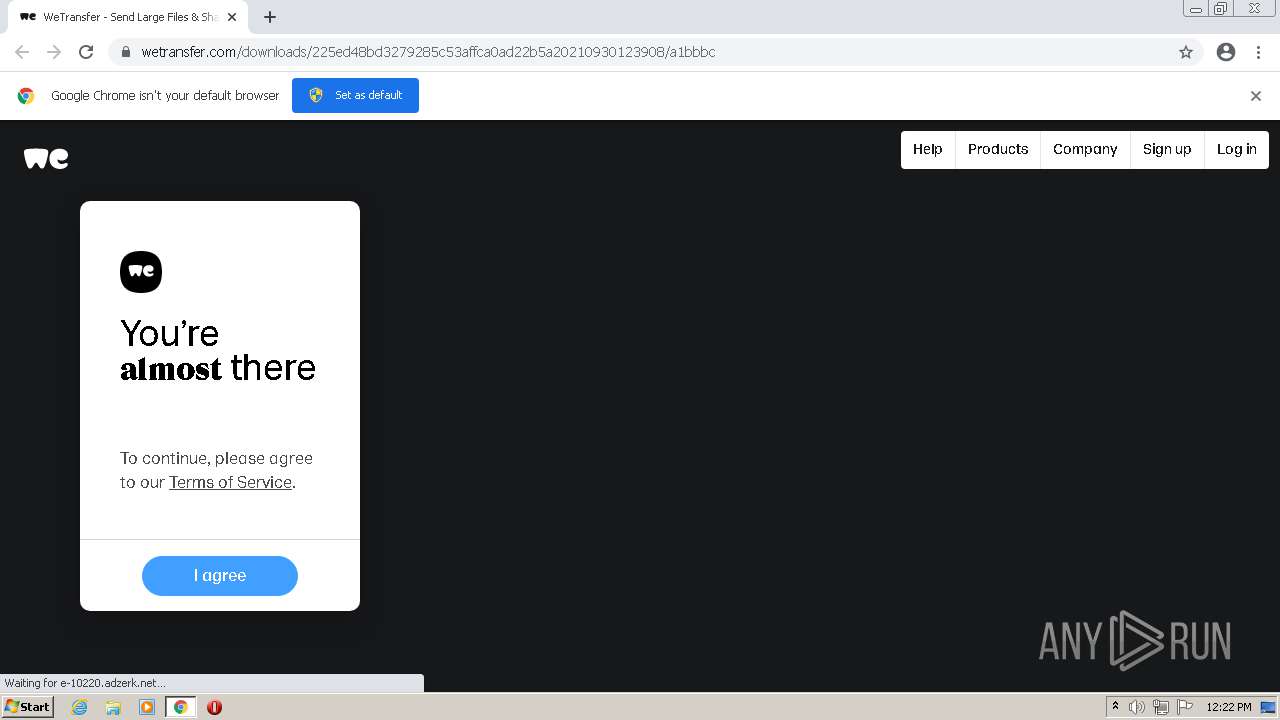The height and width of the screenshot is (720, 1280).
Task: Click the padlock site info icon
Action: [x=125, y=52]
